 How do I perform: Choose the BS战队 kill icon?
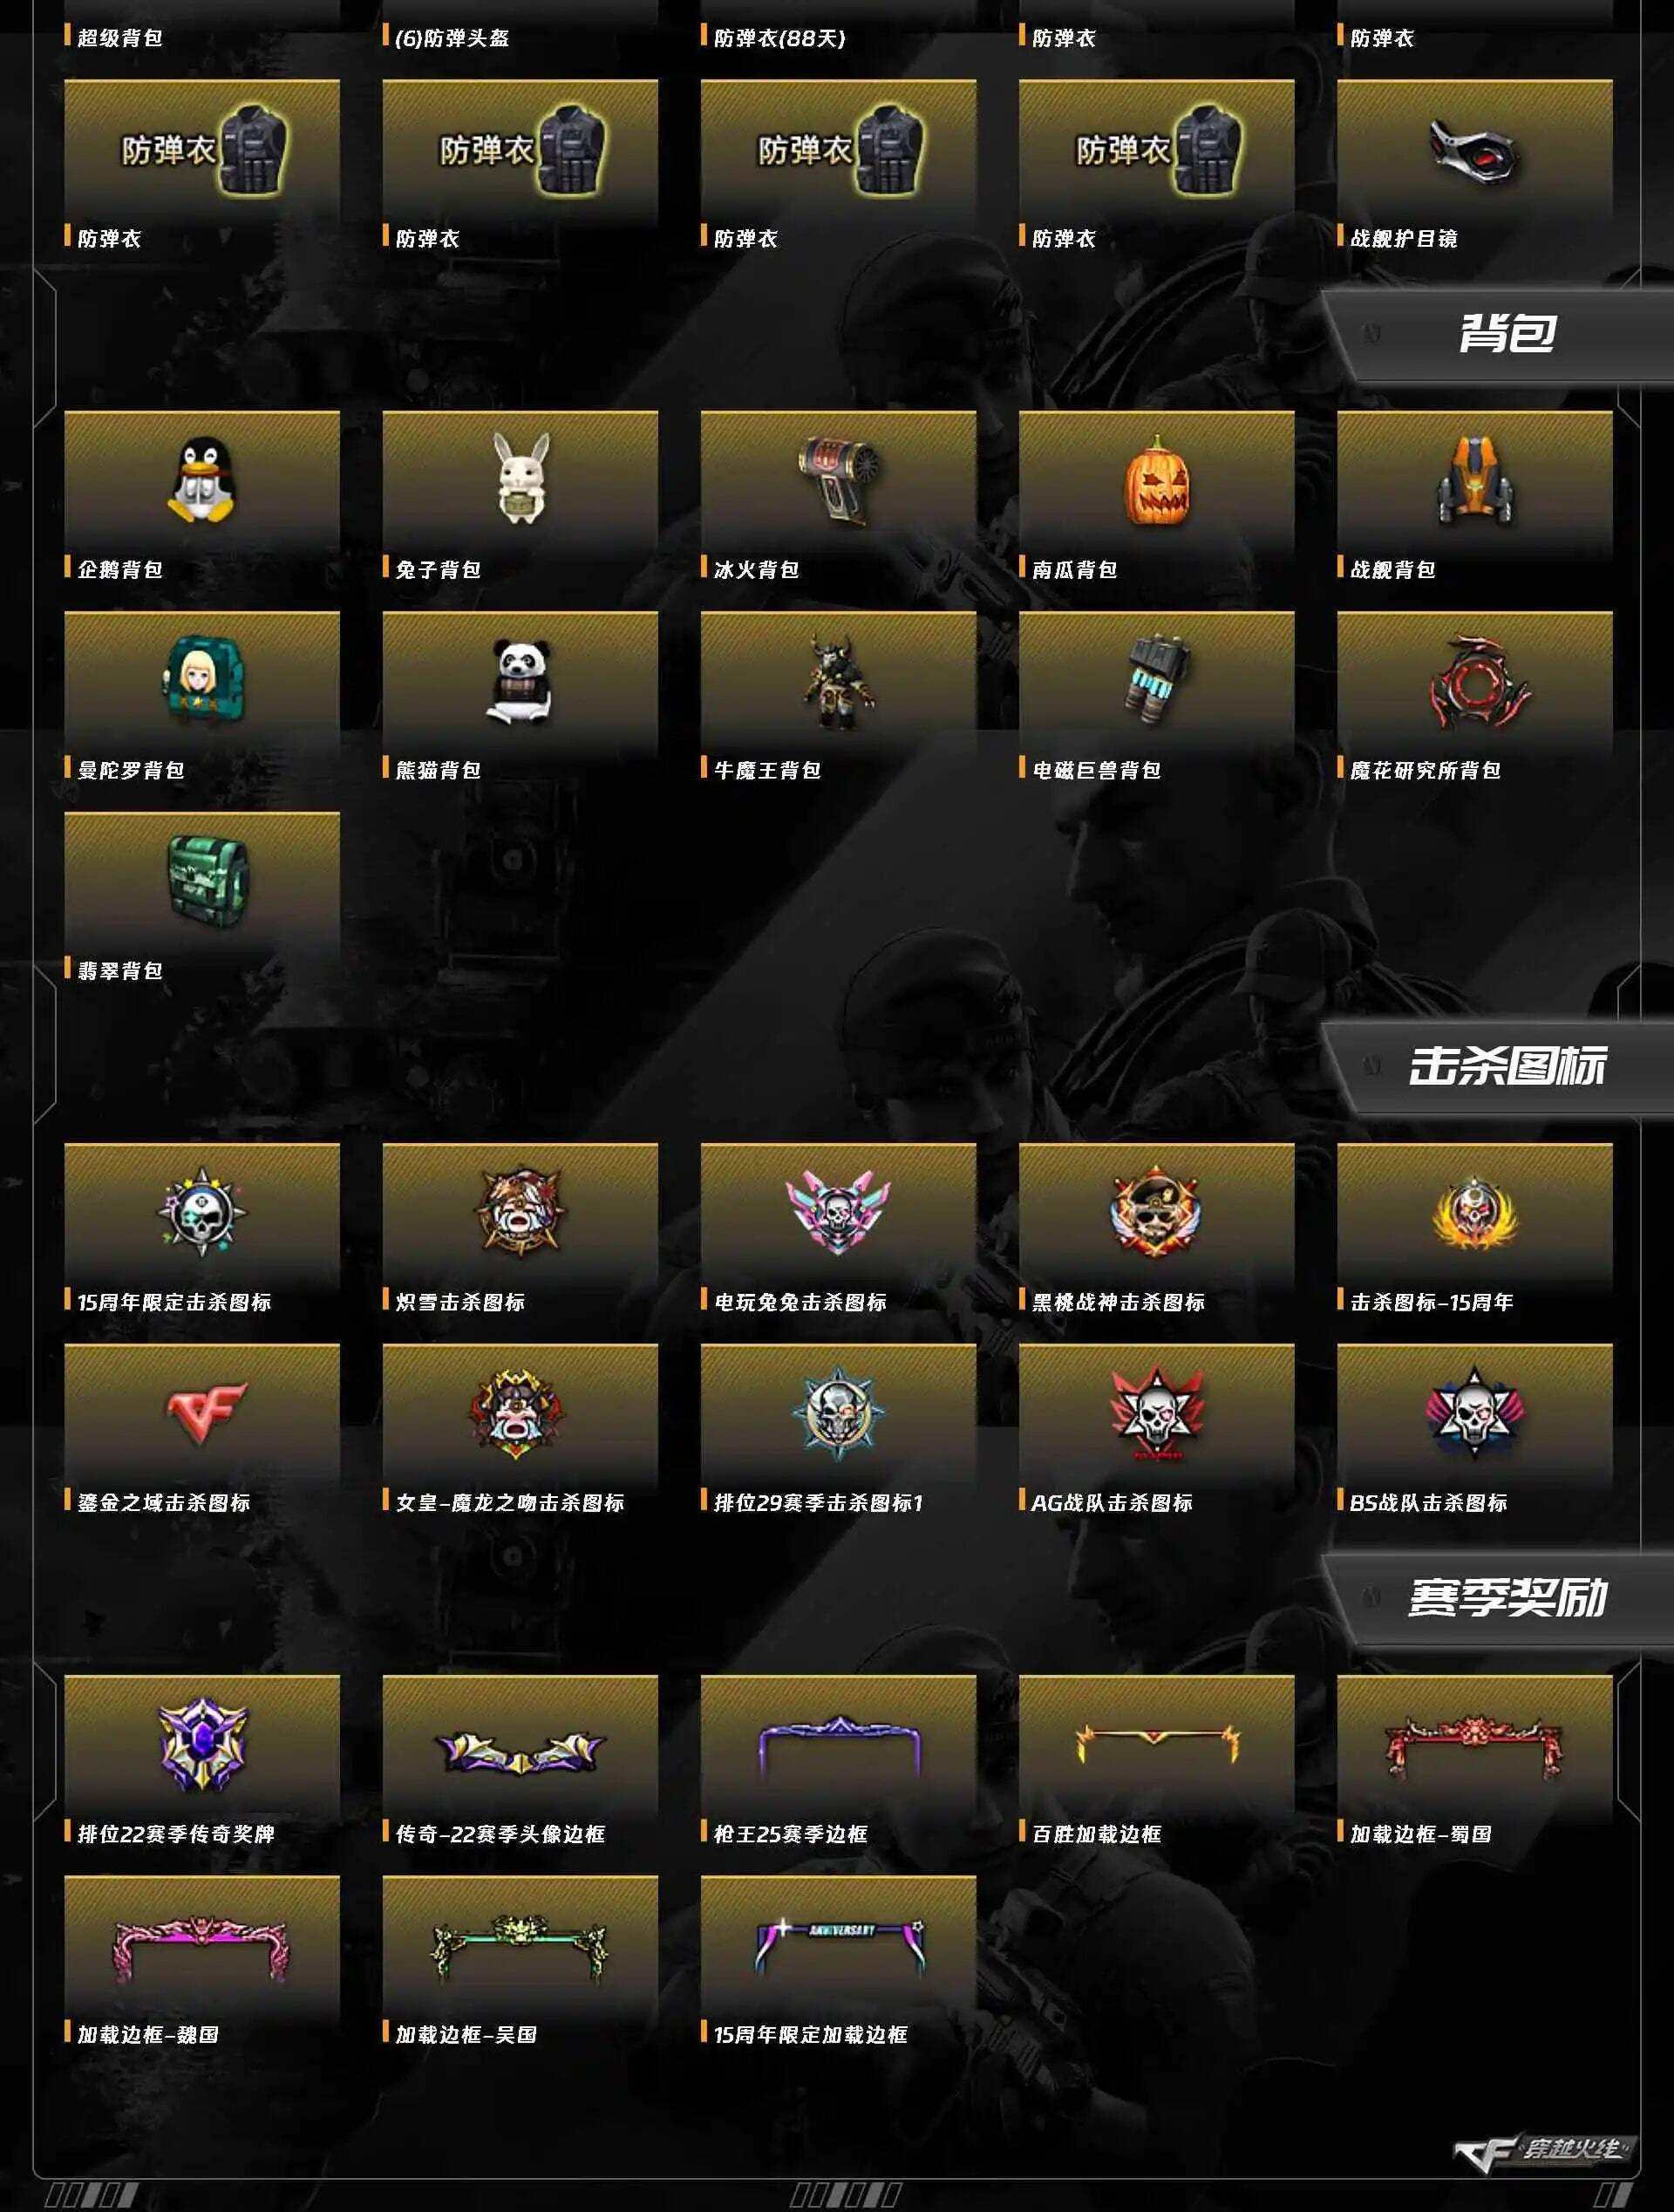1474,1412
